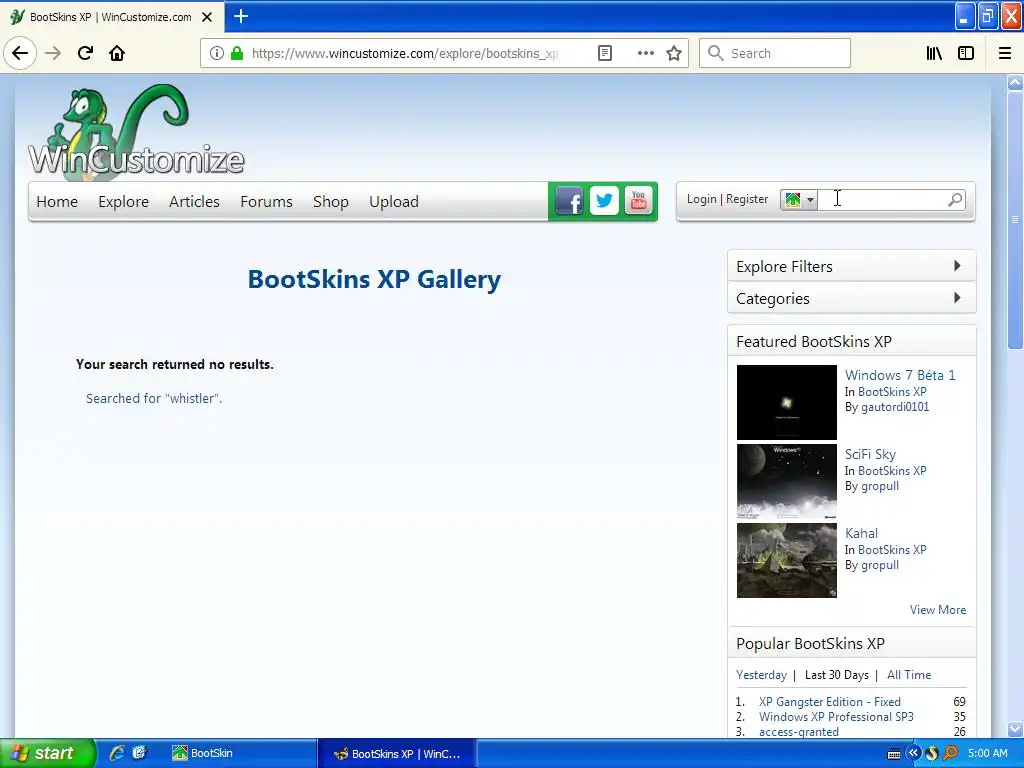This screenshot has height=768, width=1024.
Task: Open the SciFi Sky title link
Action: 870,455
